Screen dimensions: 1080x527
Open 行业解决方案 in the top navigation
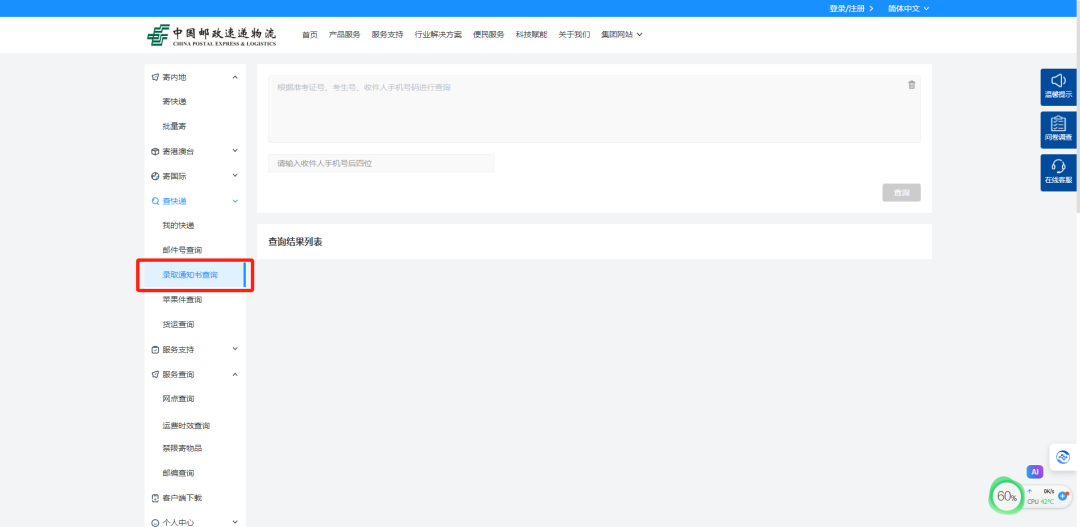438,34
